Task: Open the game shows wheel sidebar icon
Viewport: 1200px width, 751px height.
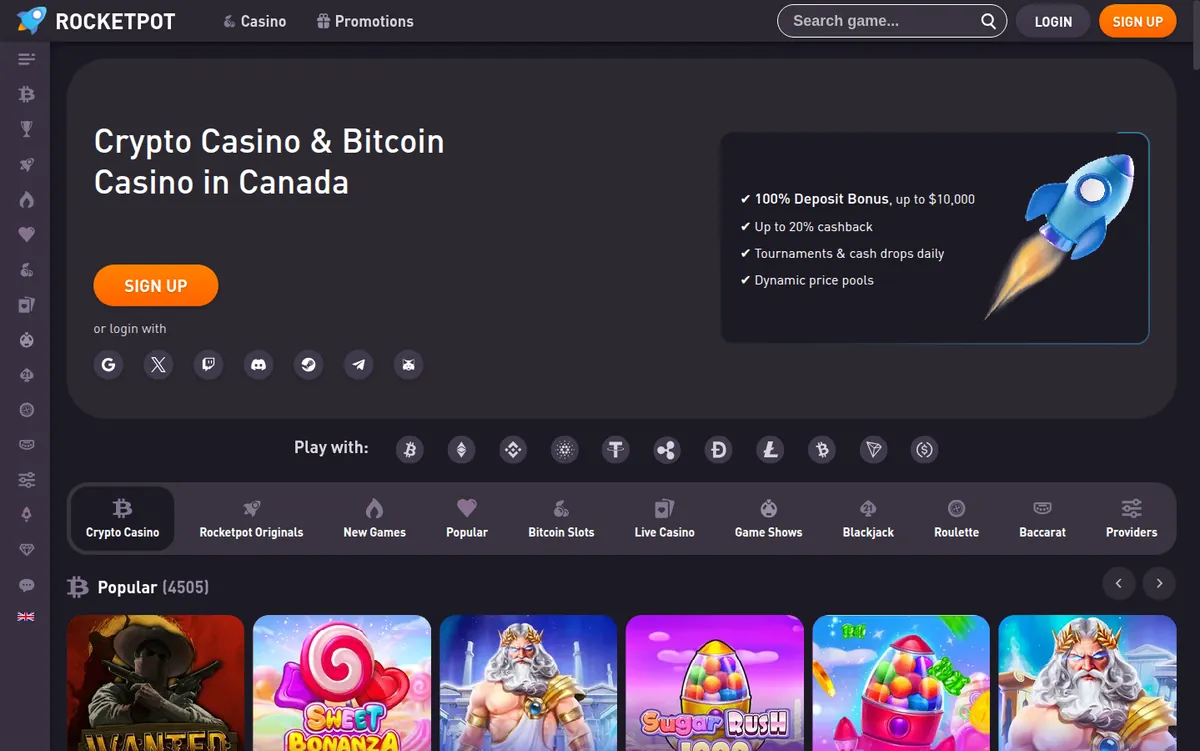Action: tap(27, 340)
